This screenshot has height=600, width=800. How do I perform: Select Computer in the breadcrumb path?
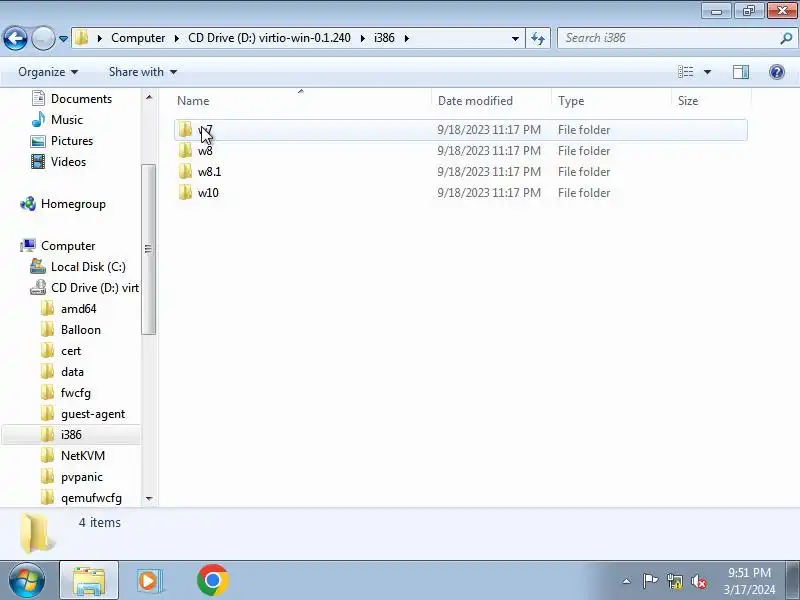pos(138,38)
